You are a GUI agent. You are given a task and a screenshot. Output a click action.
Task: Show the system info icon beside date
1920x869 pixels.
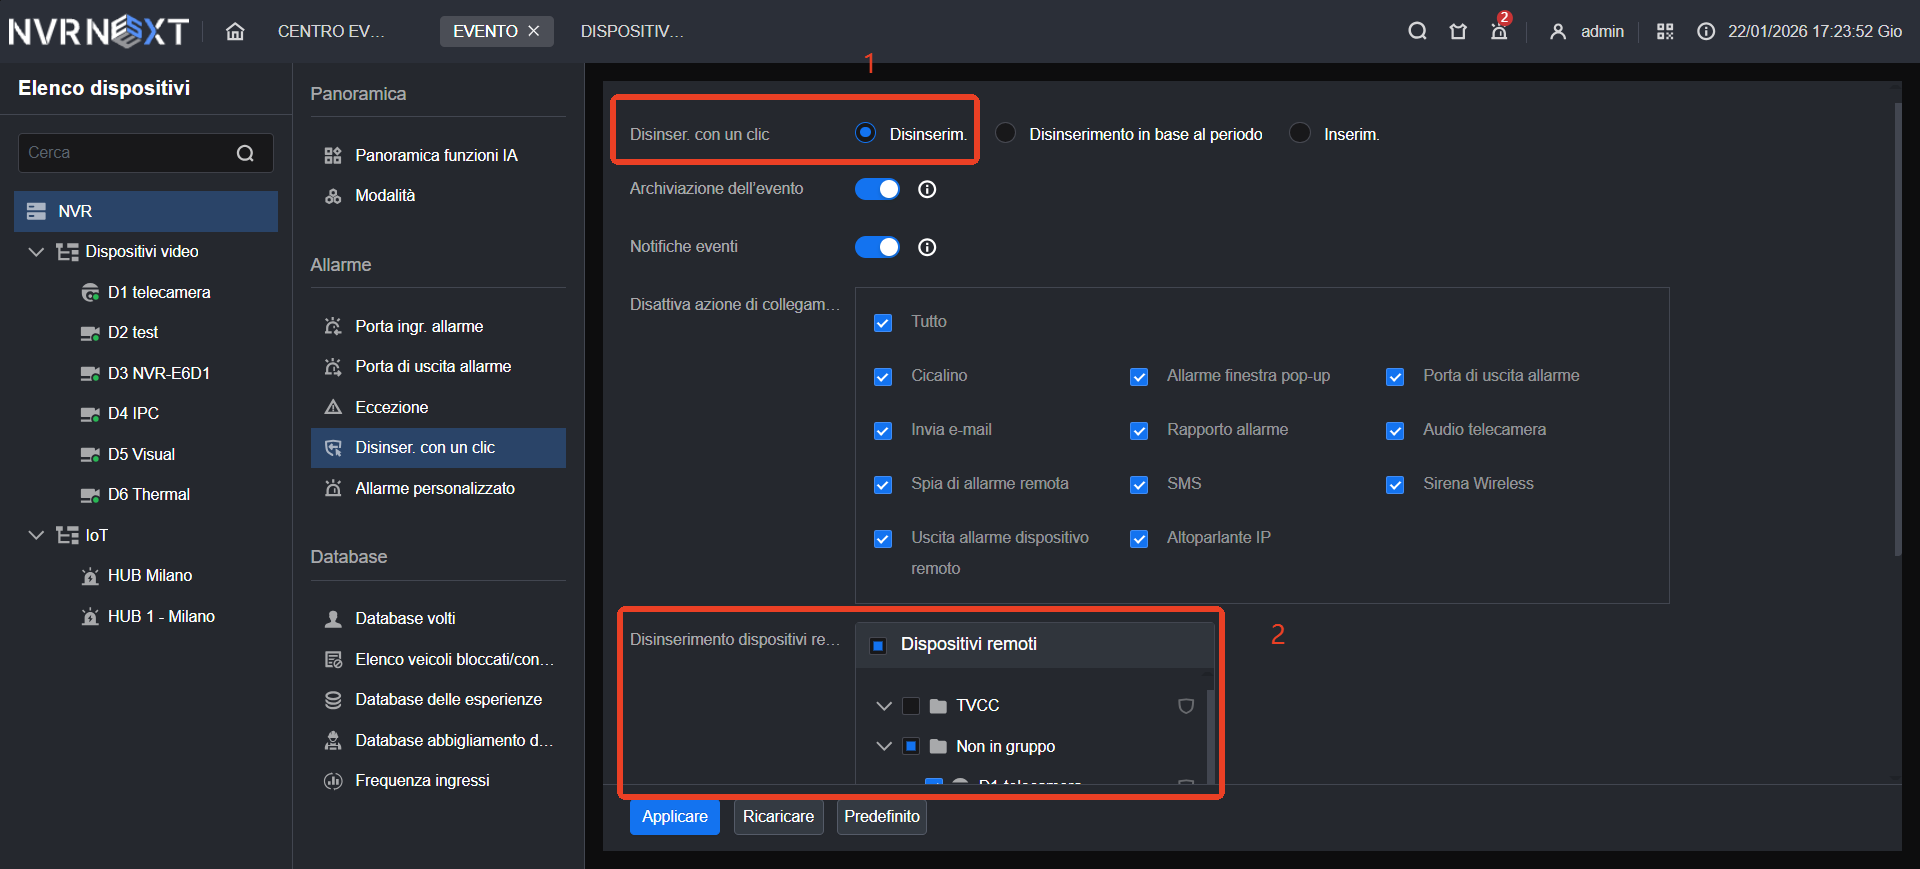coord(1706,31)
